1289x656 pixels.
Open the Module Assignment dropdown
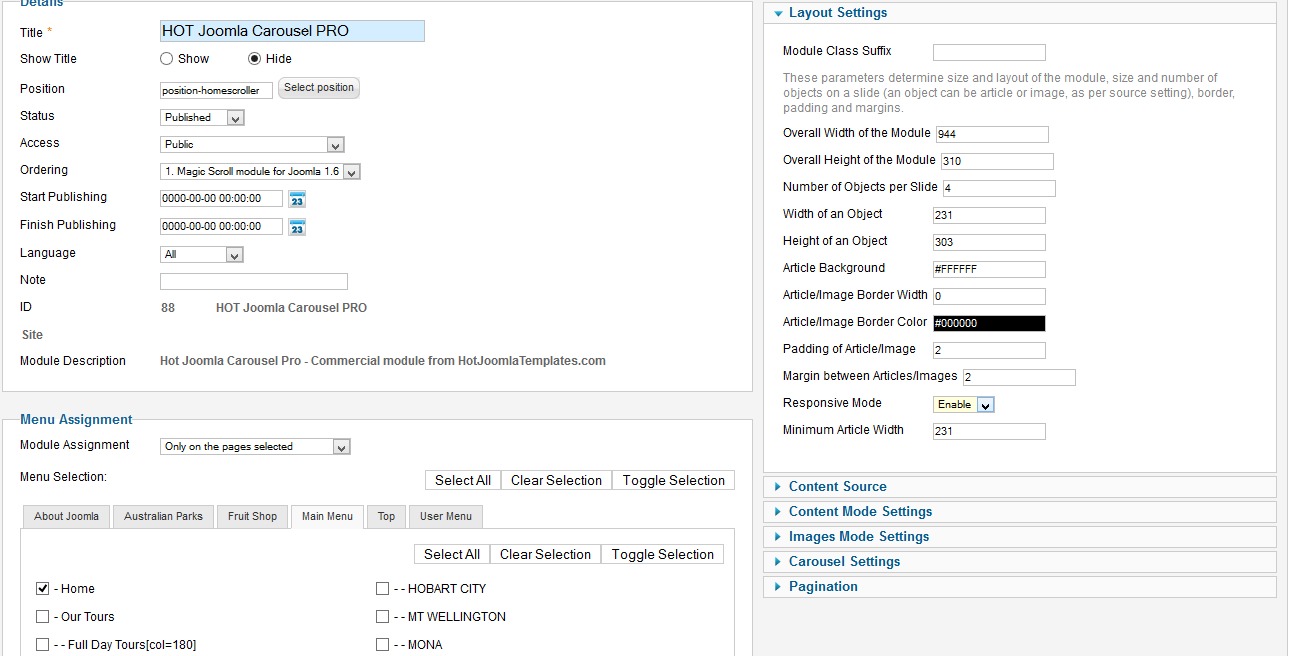click(x=255, y=447)
